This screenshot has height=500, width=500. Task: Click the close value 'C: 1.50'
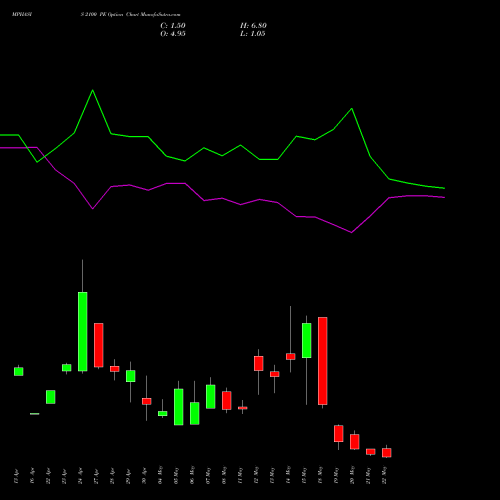click(173, 26)
